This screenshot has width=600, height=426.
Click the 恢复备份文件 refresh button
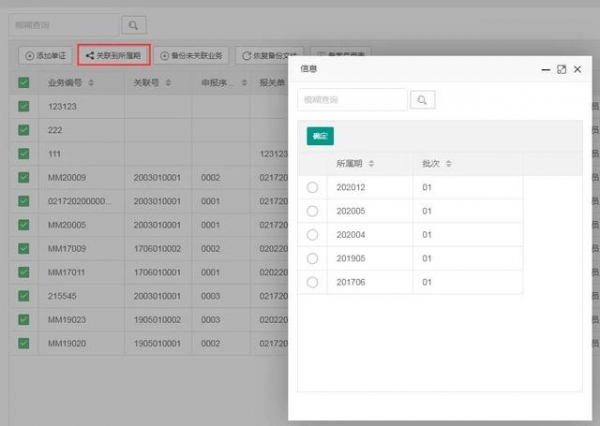(270, 56)
